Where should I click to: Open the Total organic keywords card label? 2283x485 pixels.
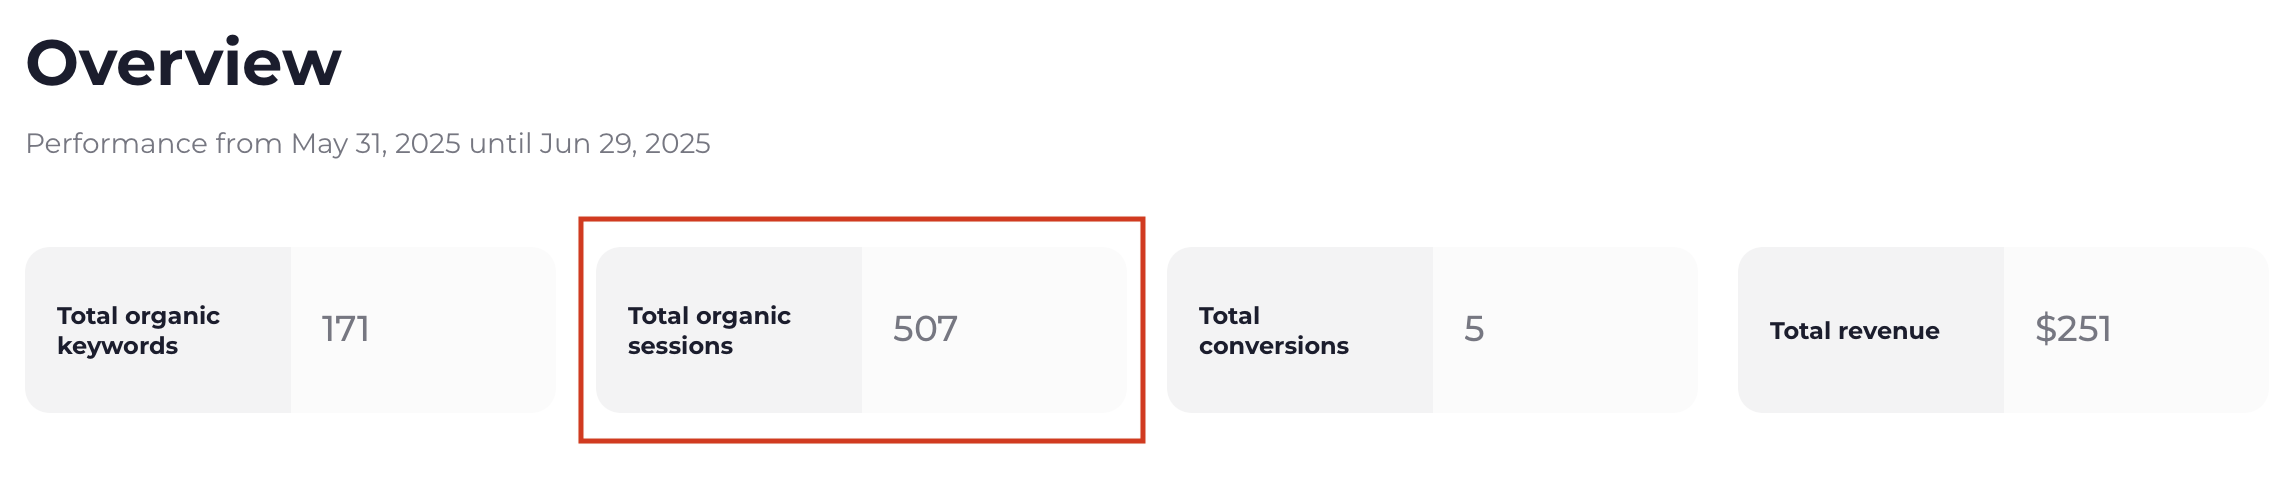click(x=138, y=330)
